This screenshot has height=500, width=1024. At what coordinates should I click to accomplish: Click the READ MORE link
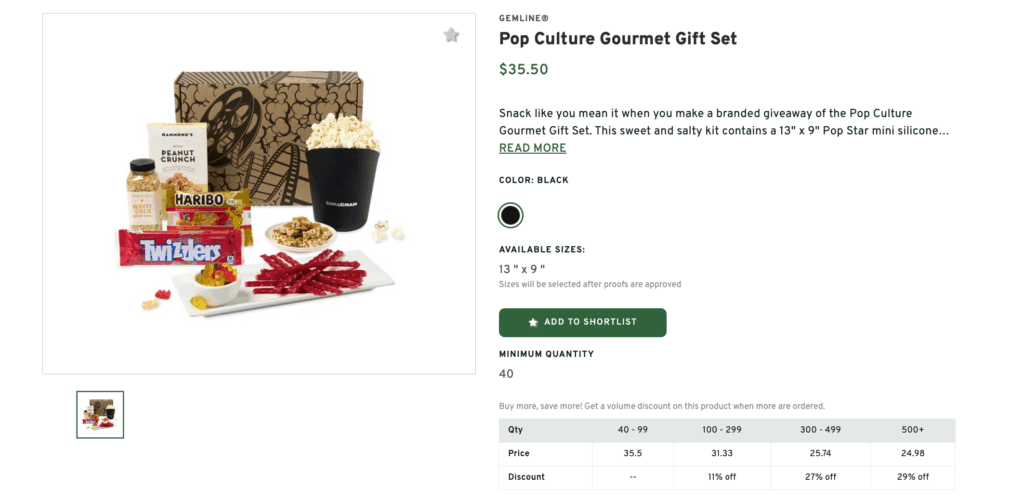(x=532, y=148)
